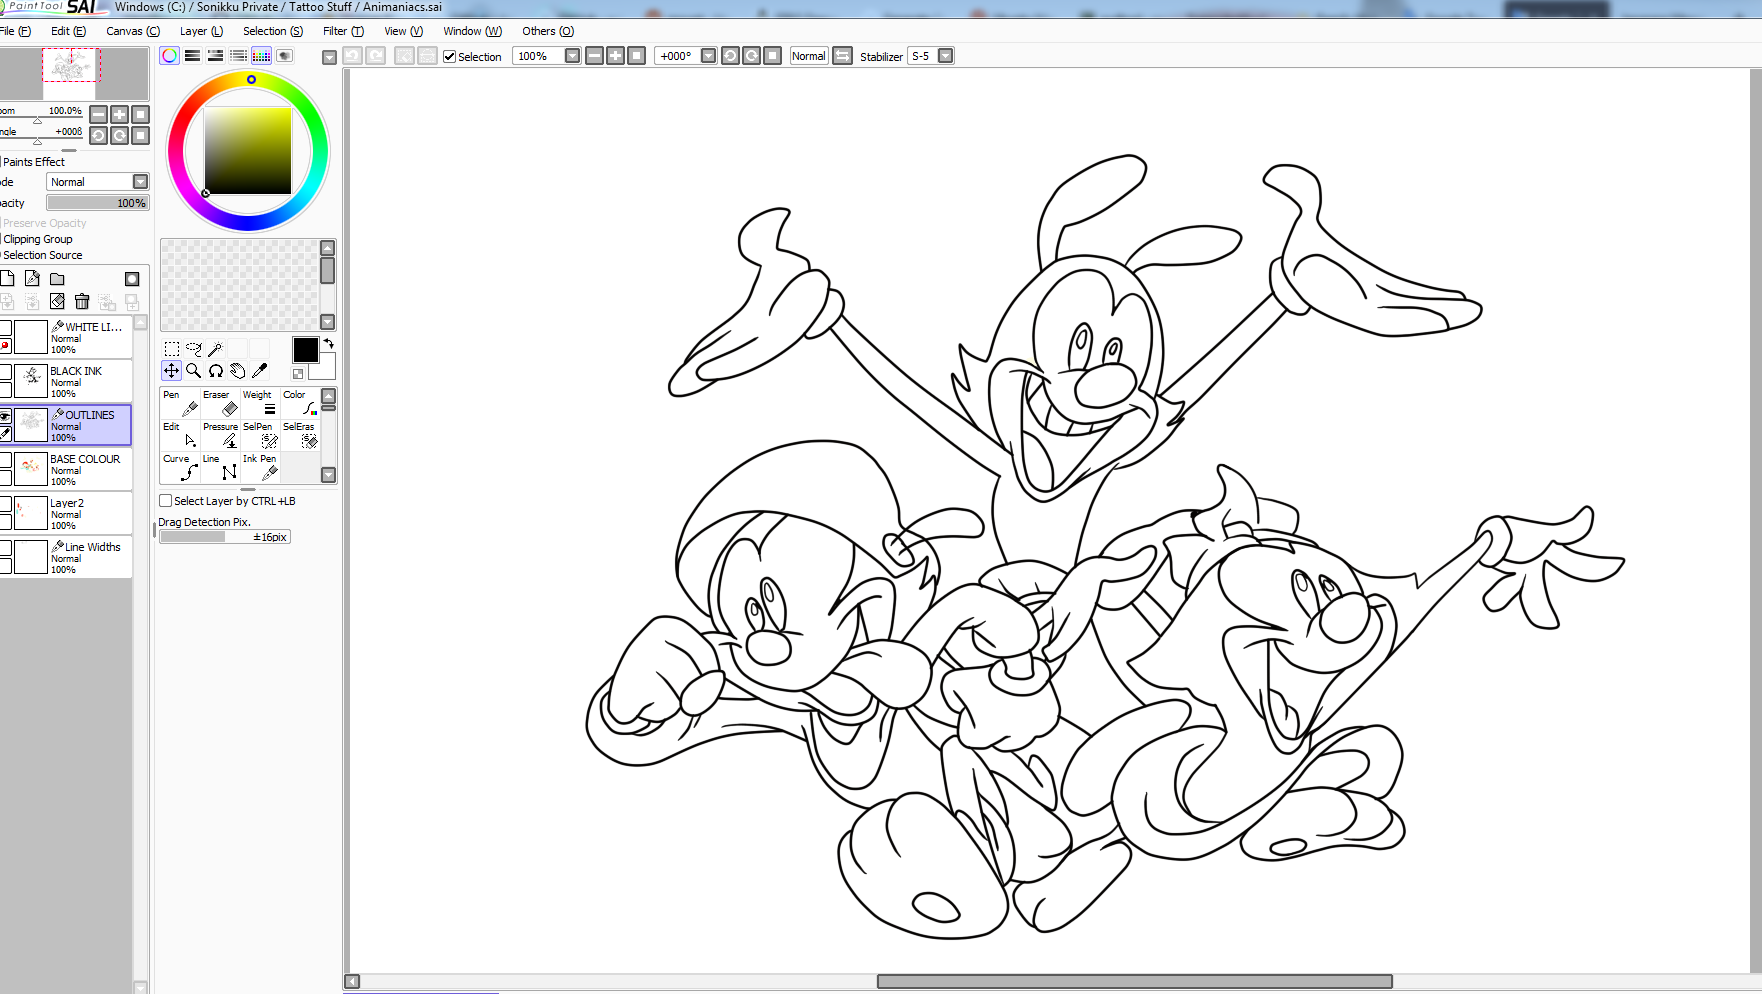Clear the layer with eraser icon
This screenshot has height=994, width=1762.
57,301
